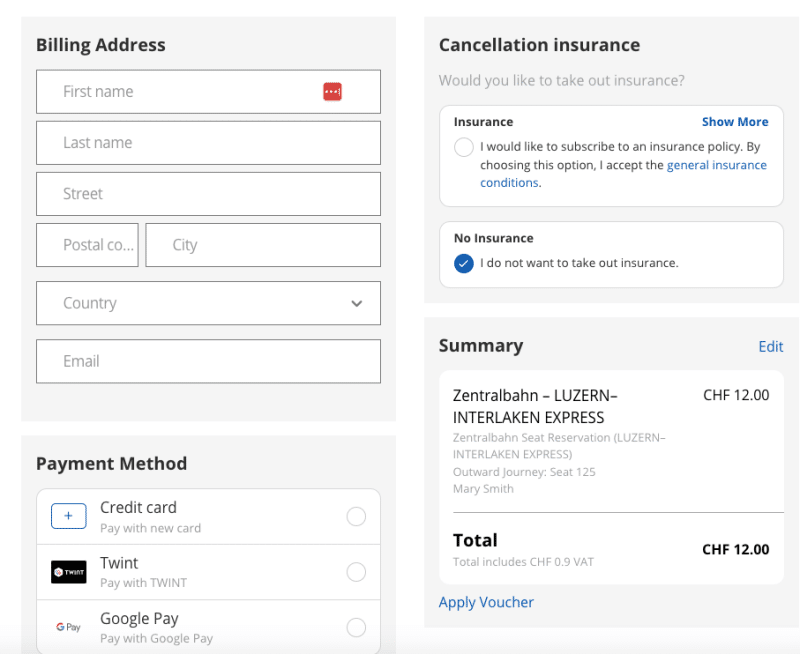Click the Apply Voucher link
Viewport: 800px width, 654px height.
coord(486,602)
